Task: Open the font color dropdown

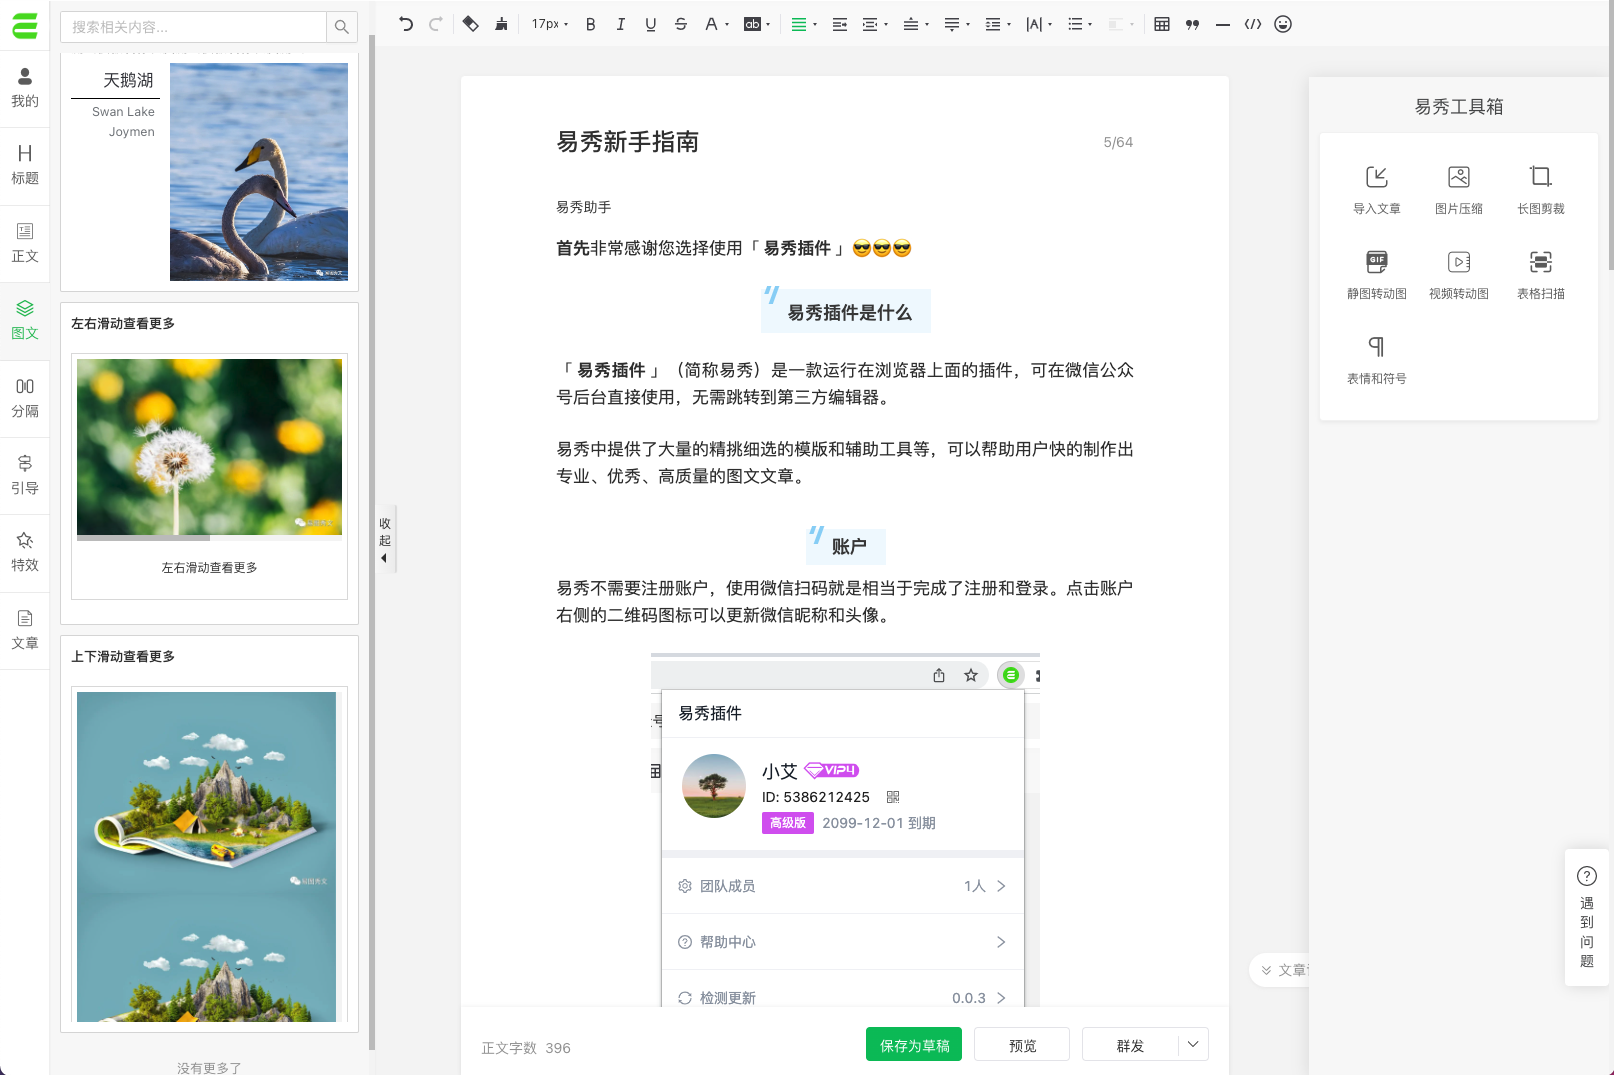Action: pyautogui.click(x=716, y=24)
